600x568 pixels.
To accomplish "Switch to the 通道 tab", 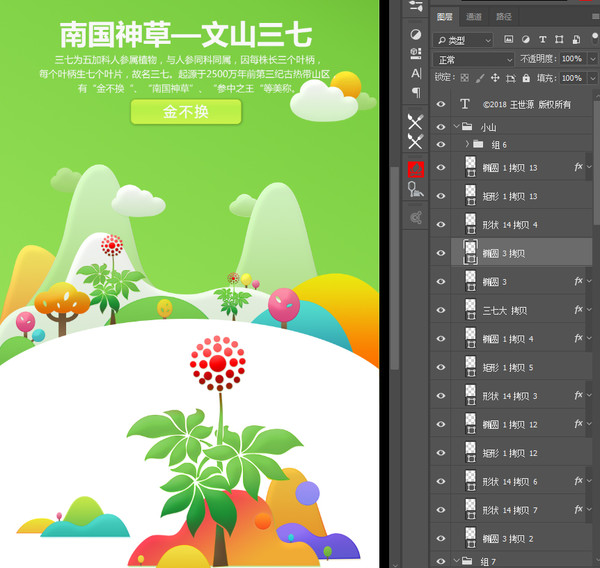I will (474, 17).
